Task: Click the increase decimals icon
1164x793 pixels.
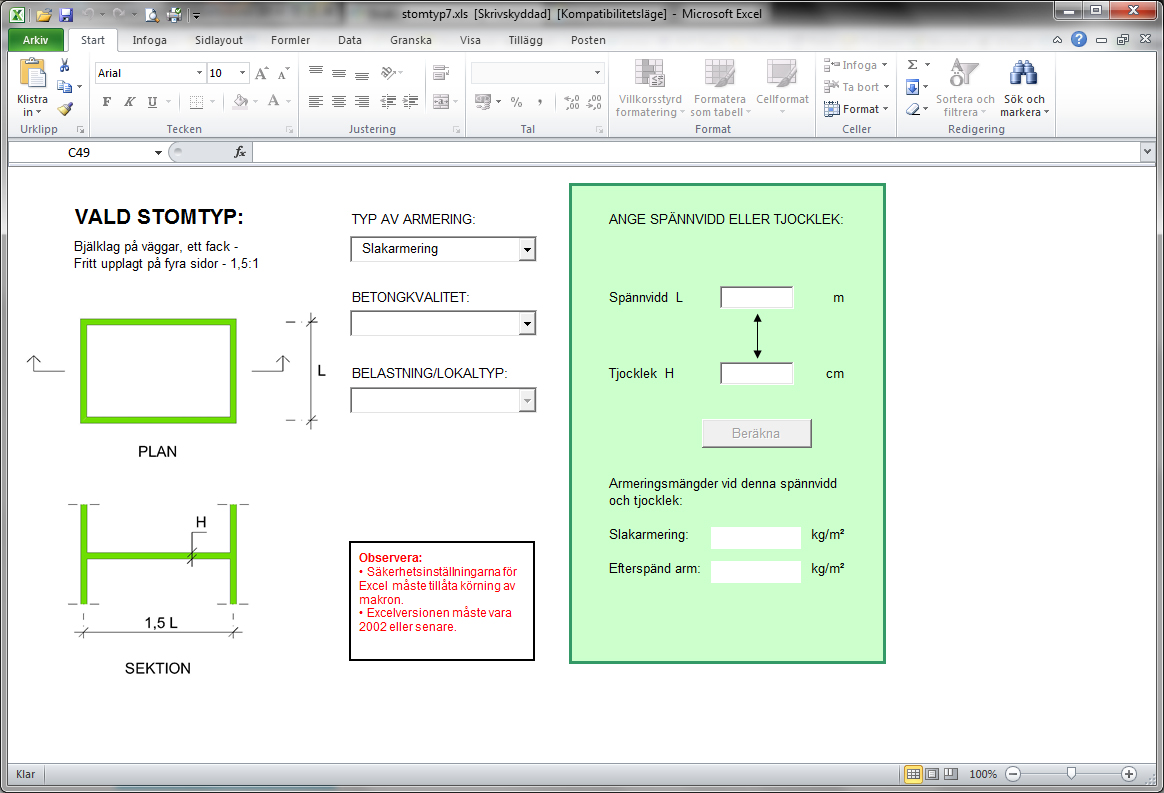Action: (x=572, y=102)
